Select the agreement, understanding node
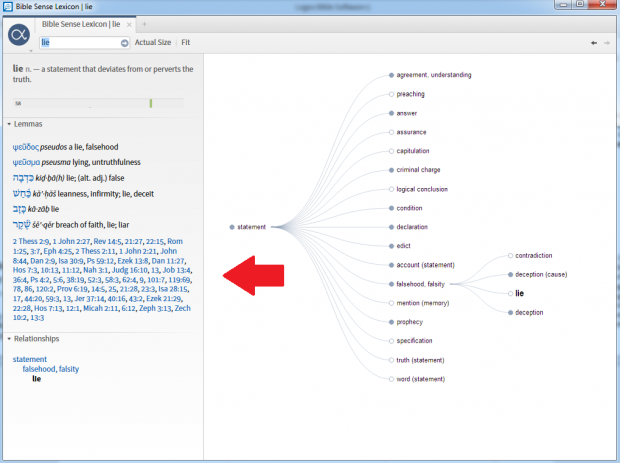Screen dimensions: 620x463 pyautogui.click(x=433, y=75)
